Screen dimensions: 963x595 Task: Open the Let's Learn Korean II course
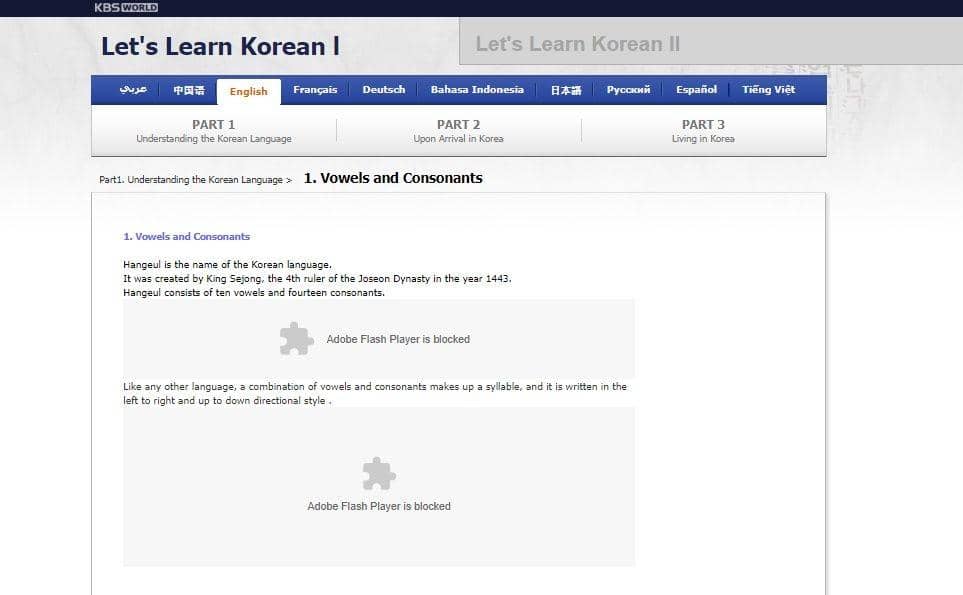tap(578, 43)
